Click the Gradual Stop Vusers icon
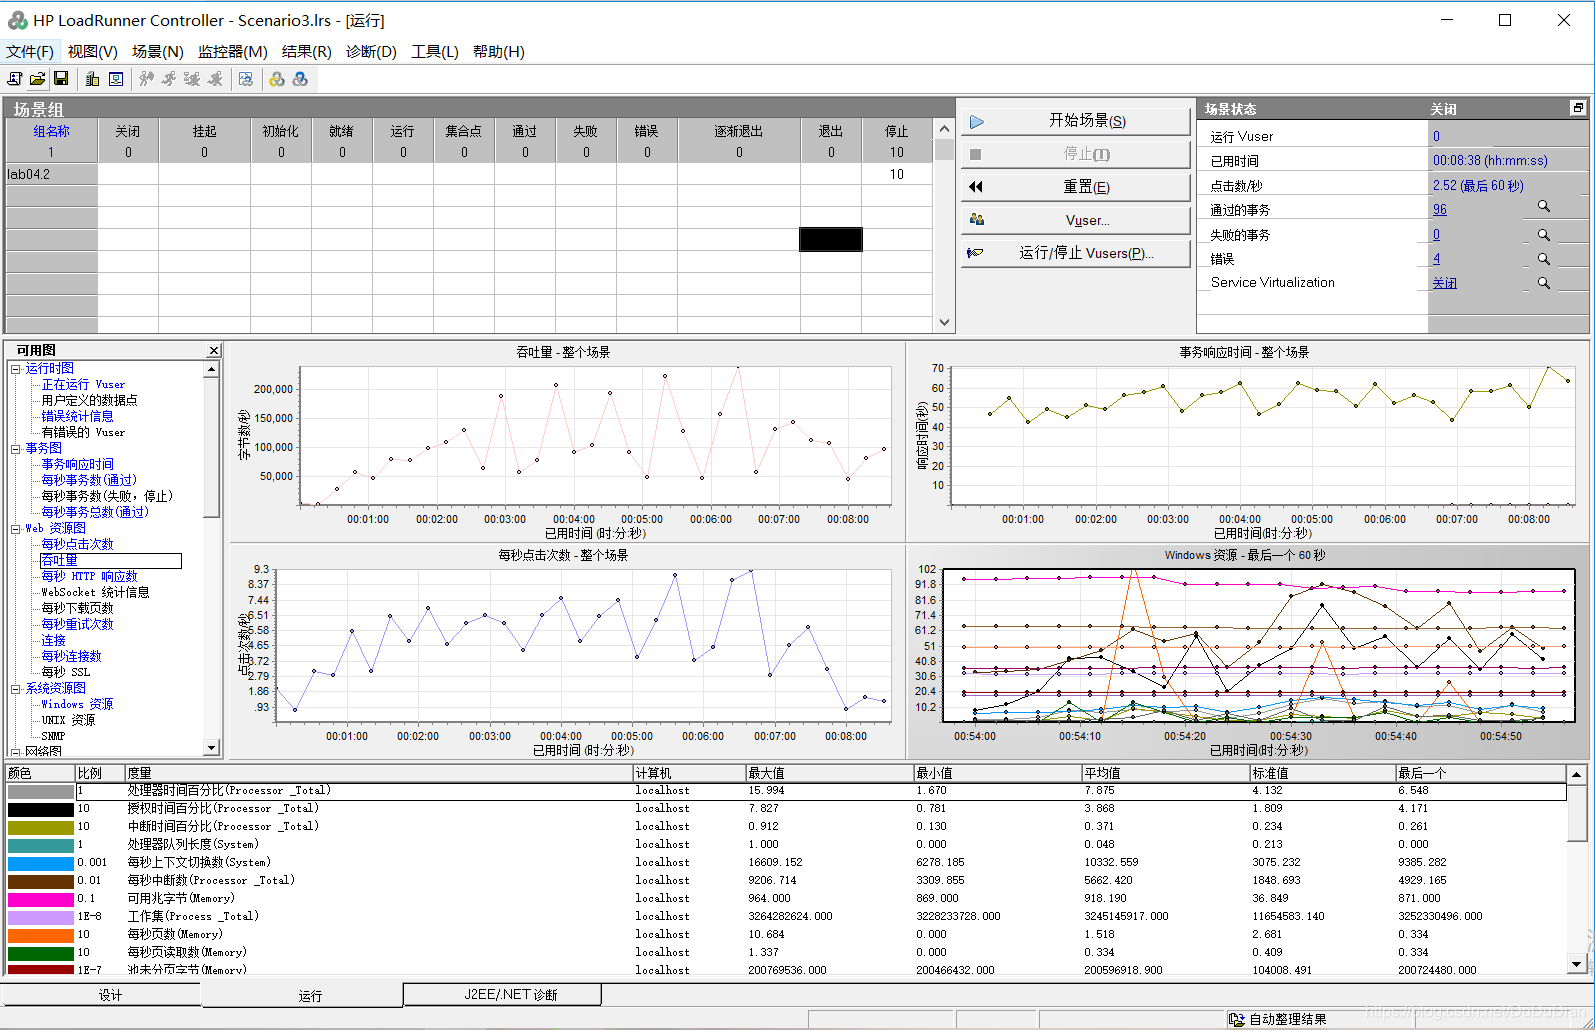 (192, 79)
